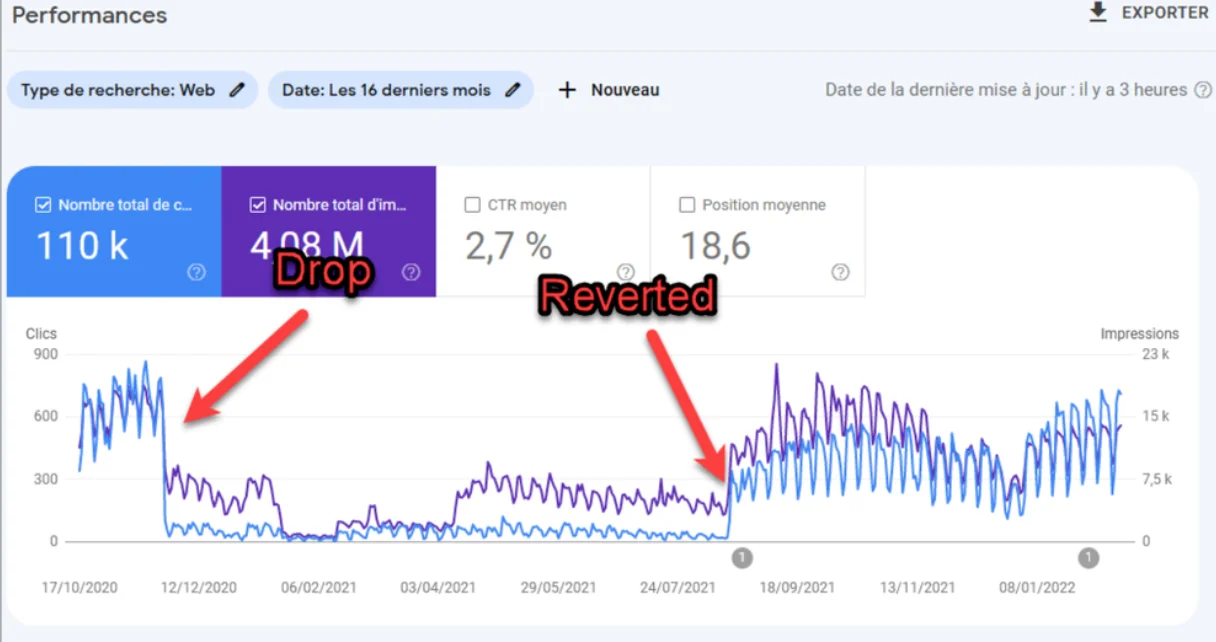Enable the CTR moyen checkbox

click(x=473, y=205)
